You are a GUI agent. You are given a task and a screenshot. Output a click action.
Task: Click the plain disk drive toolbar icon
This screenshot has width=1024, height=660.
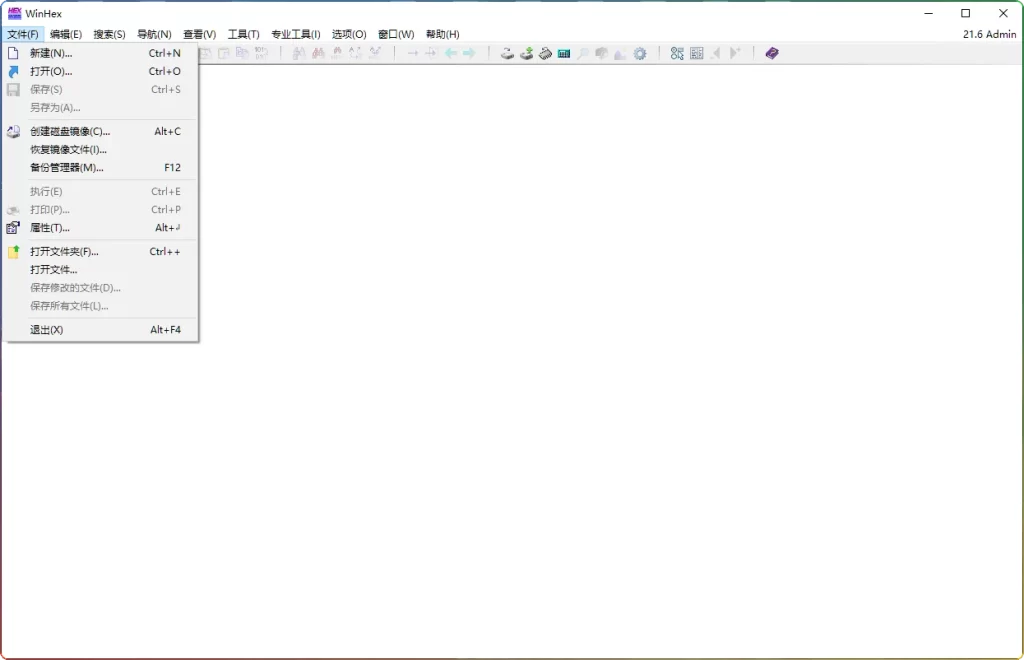[x=507, y=54]
